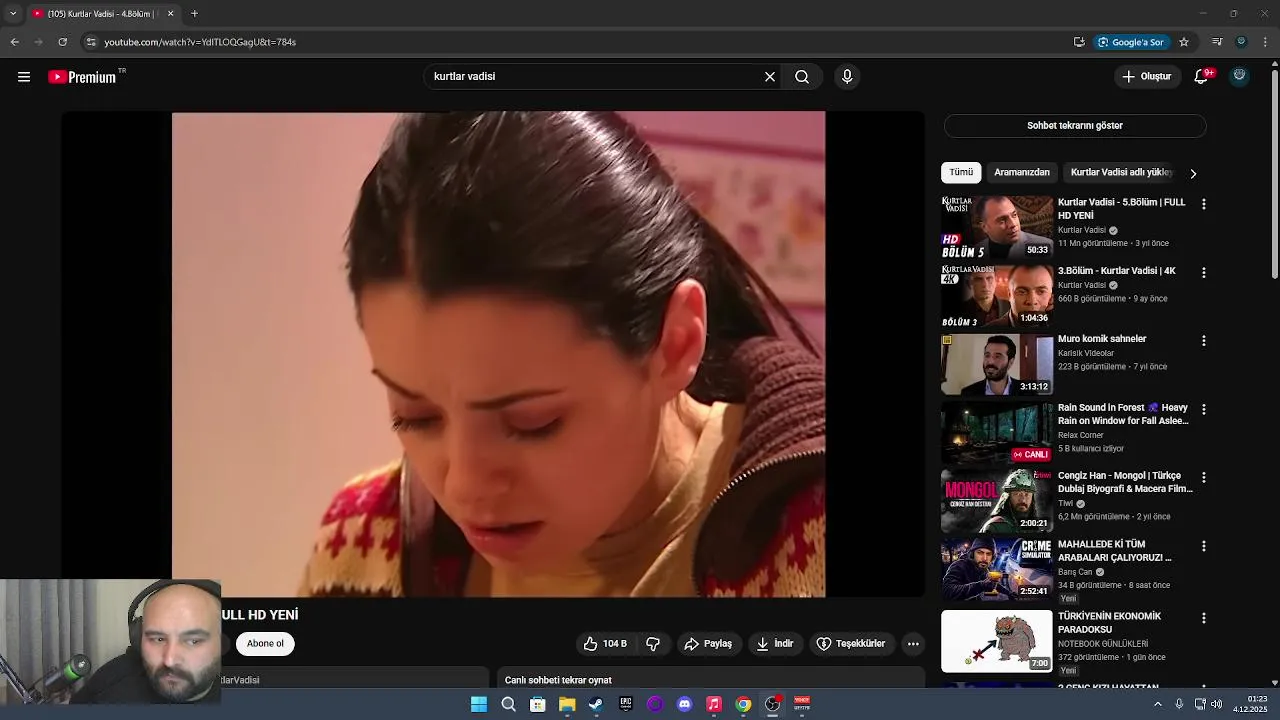The width and height of the screenshot is (1280, 720).
Task: Open options for MAHALLEDE Kİ TÜM ARABALARI
Action: (x=1204, y=547)
